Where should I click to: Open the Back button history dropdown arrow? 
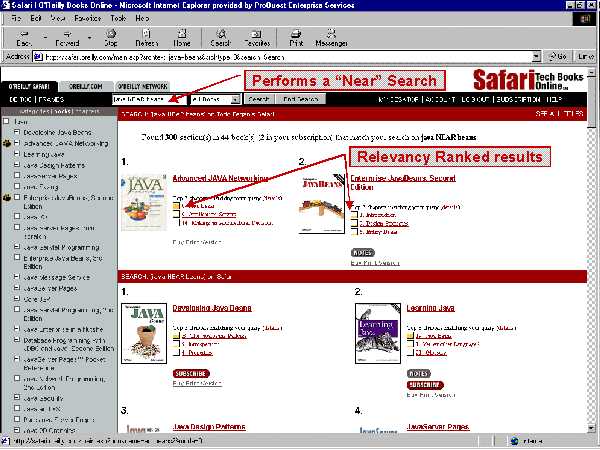(x=45, y=38)
